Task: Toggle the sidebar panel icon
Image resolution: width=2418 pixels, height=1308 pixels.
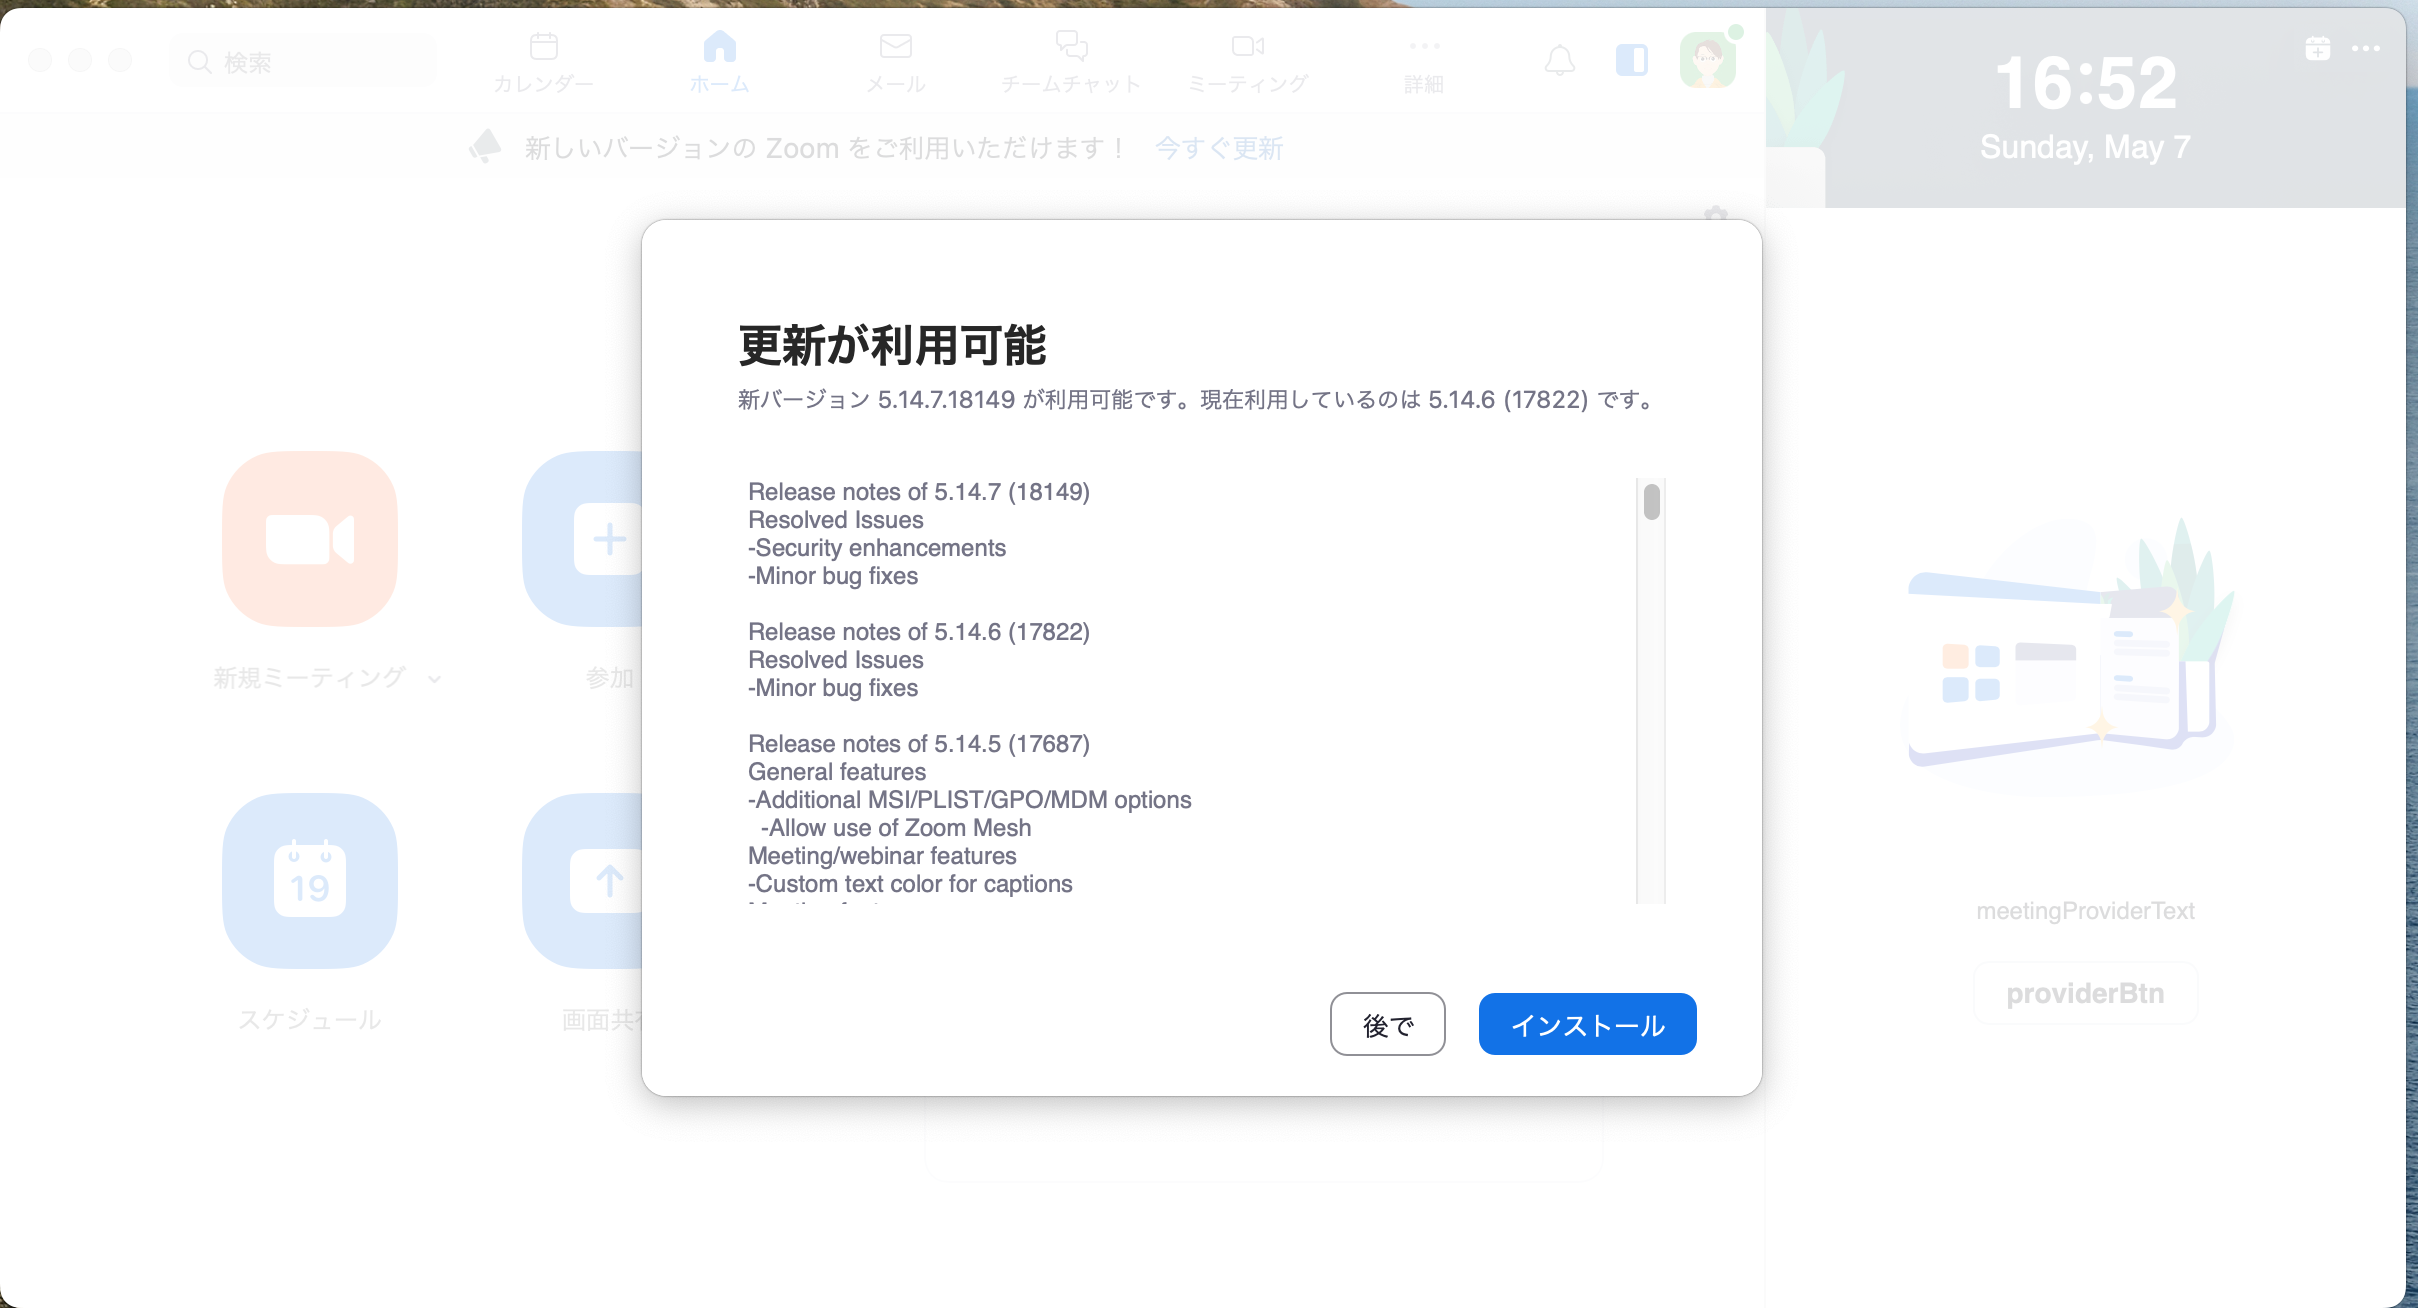Action: 1631,61
